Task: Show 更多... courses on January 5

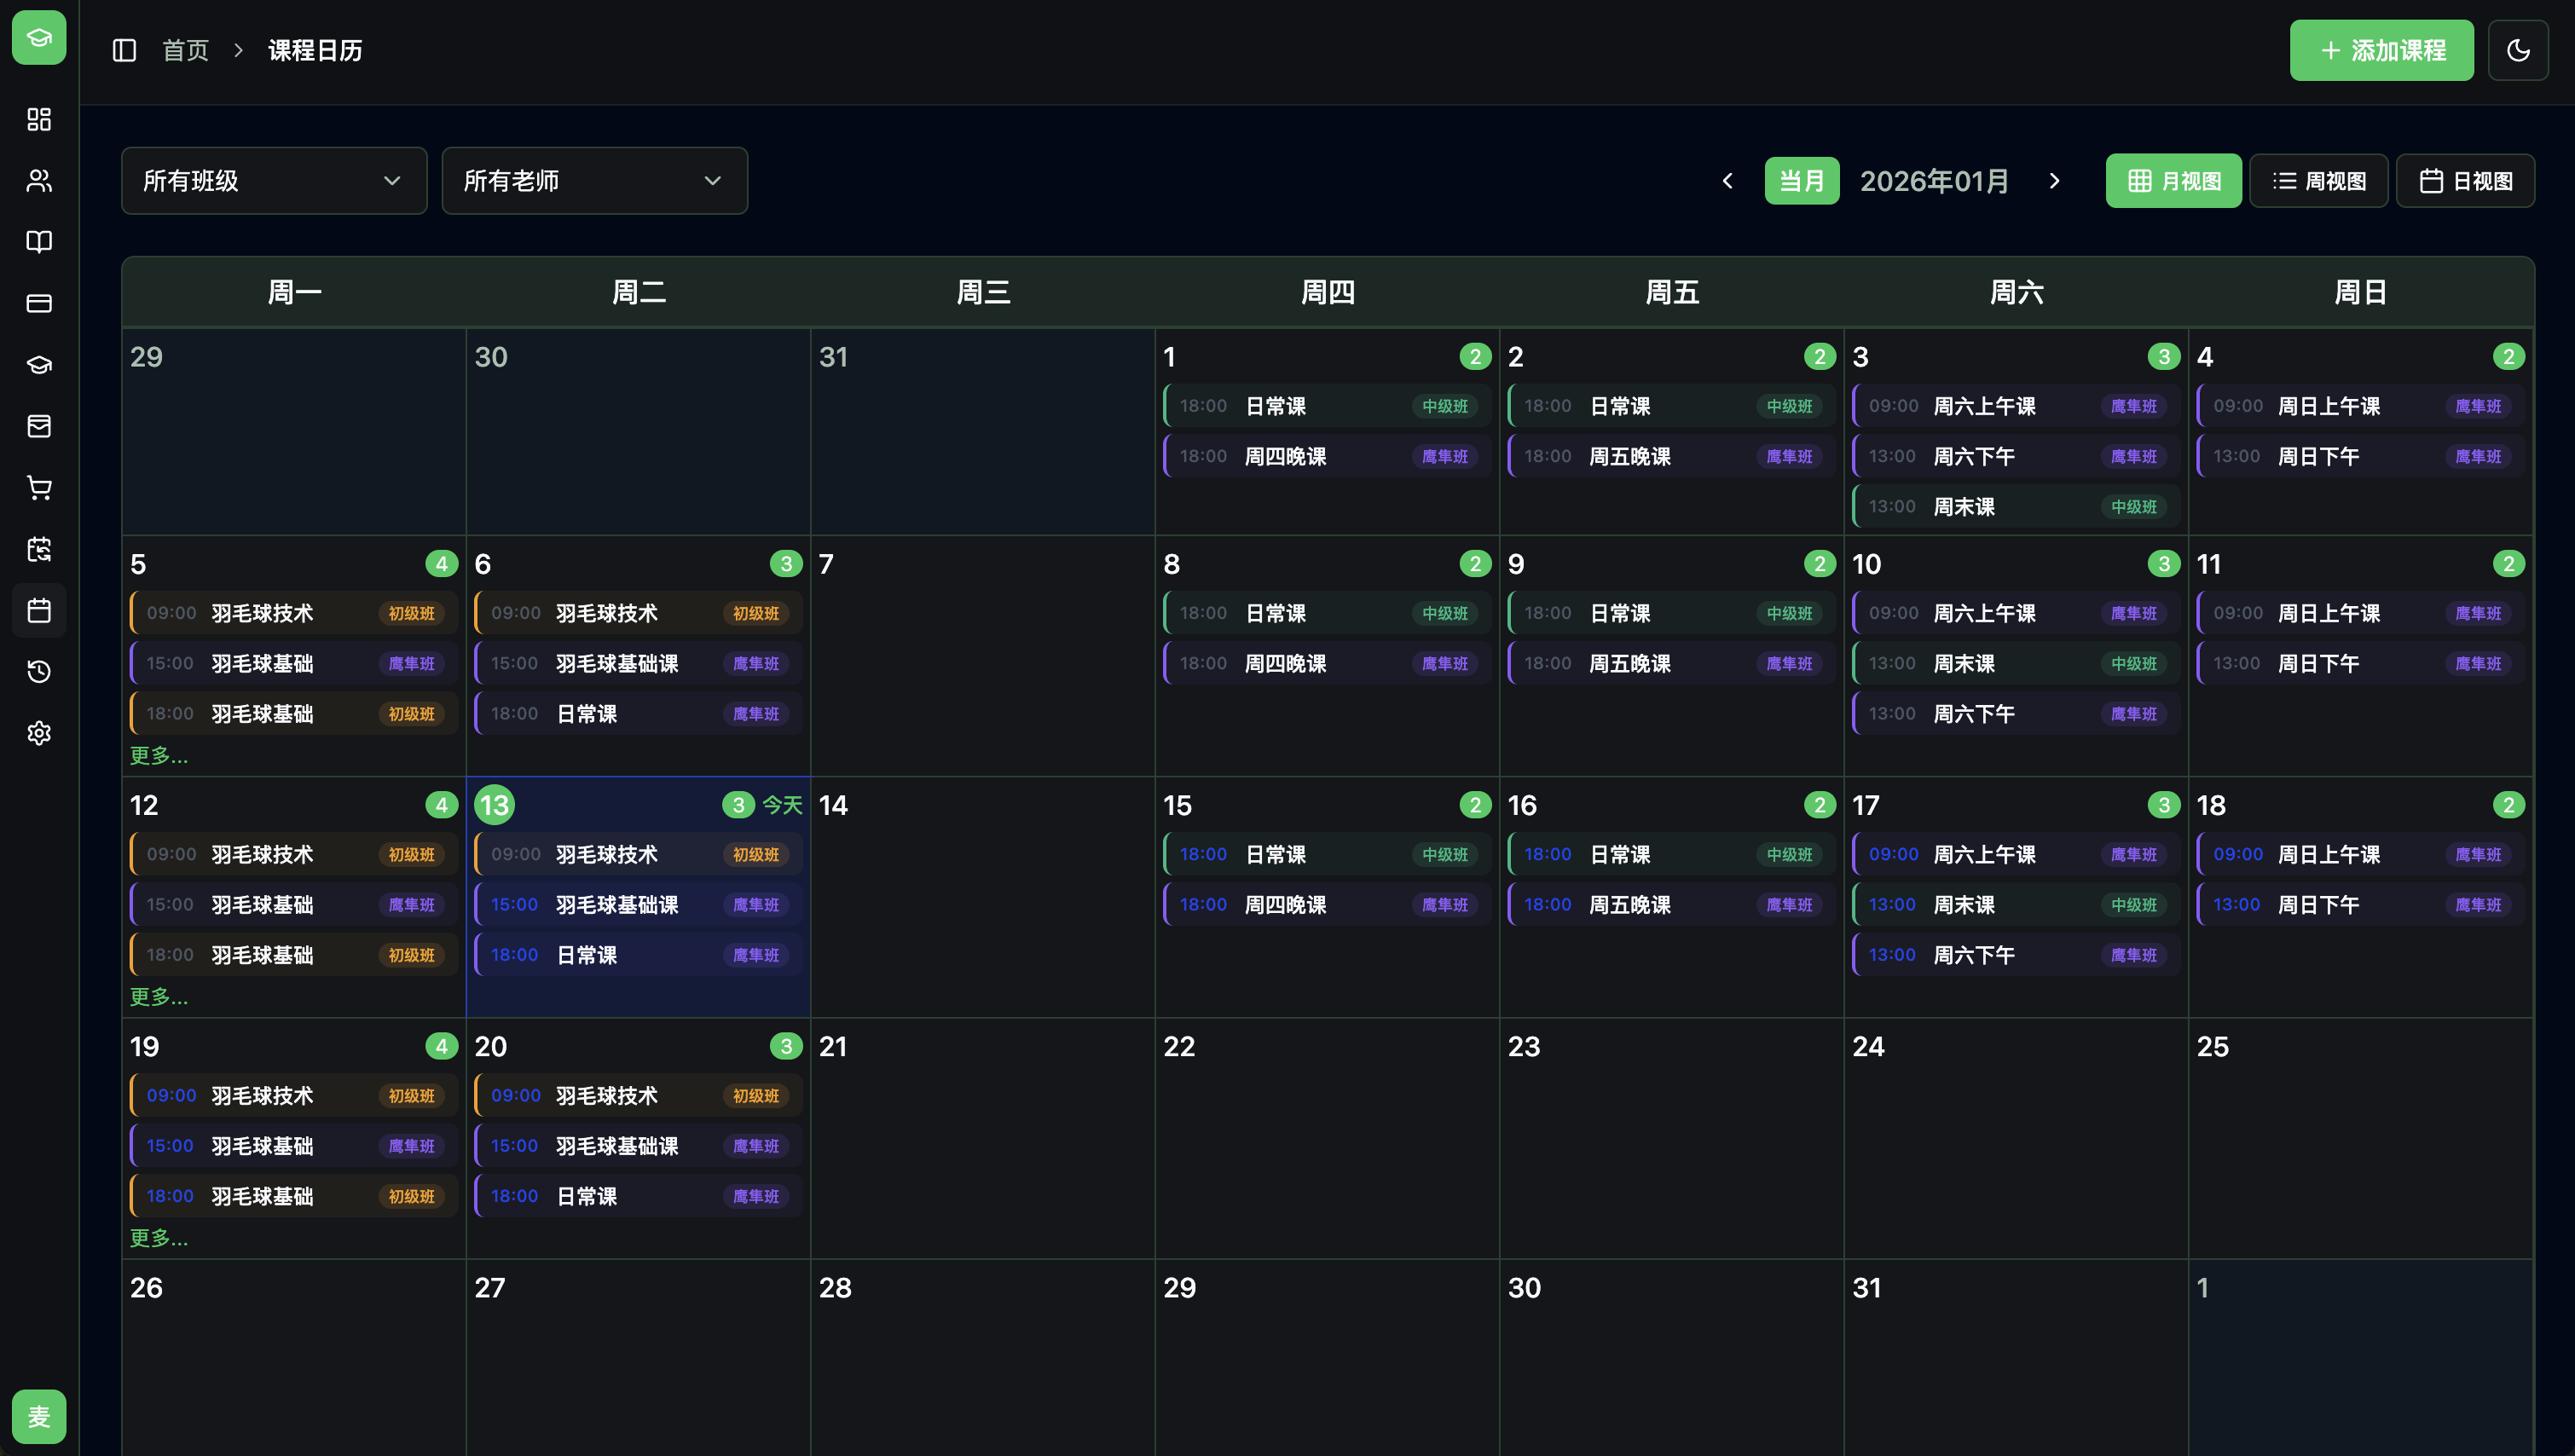Action: pyautogui.click(x=159, y=756)
